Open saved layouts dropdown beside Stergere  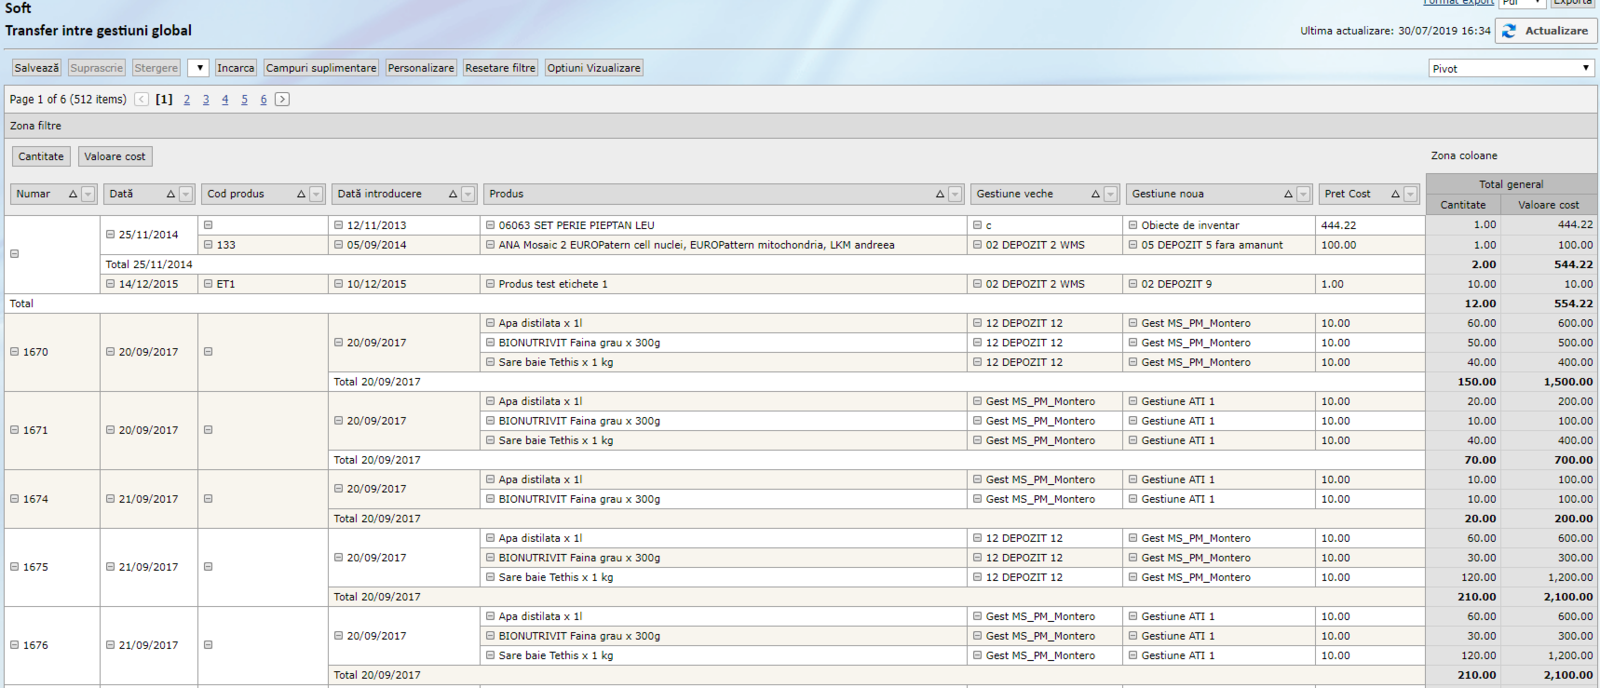198,68
